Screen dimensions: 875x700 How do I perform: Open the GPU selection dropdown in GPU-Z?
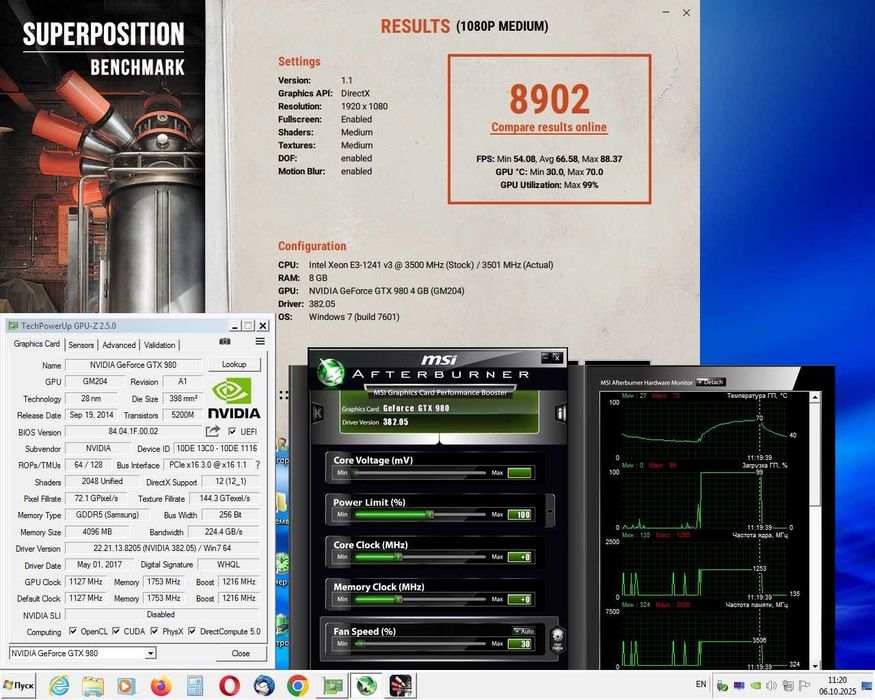pyautogui.click(x=150, y=653)
